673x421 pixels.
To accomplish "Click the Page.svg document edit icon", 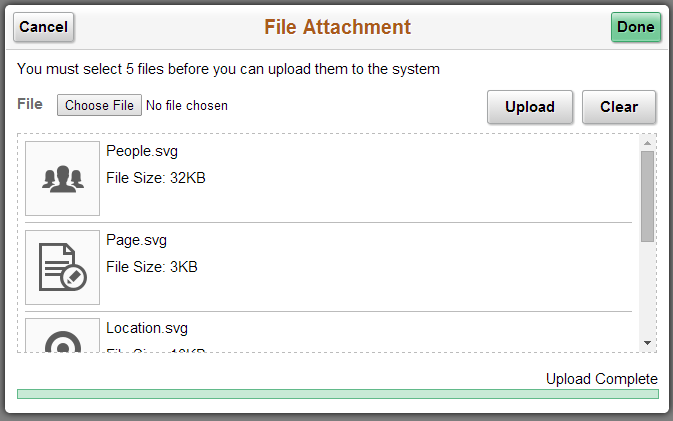I will pyautogui.click(x=63, y=267).
